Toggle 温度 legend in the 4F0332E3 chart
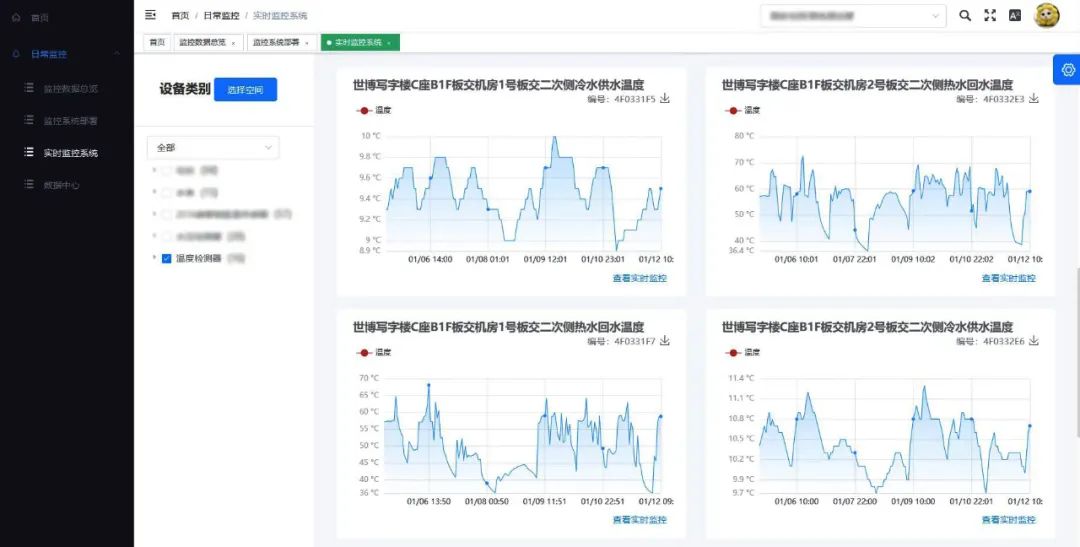1080x547 pixels. pyautogui.click(x=742, y=110)
